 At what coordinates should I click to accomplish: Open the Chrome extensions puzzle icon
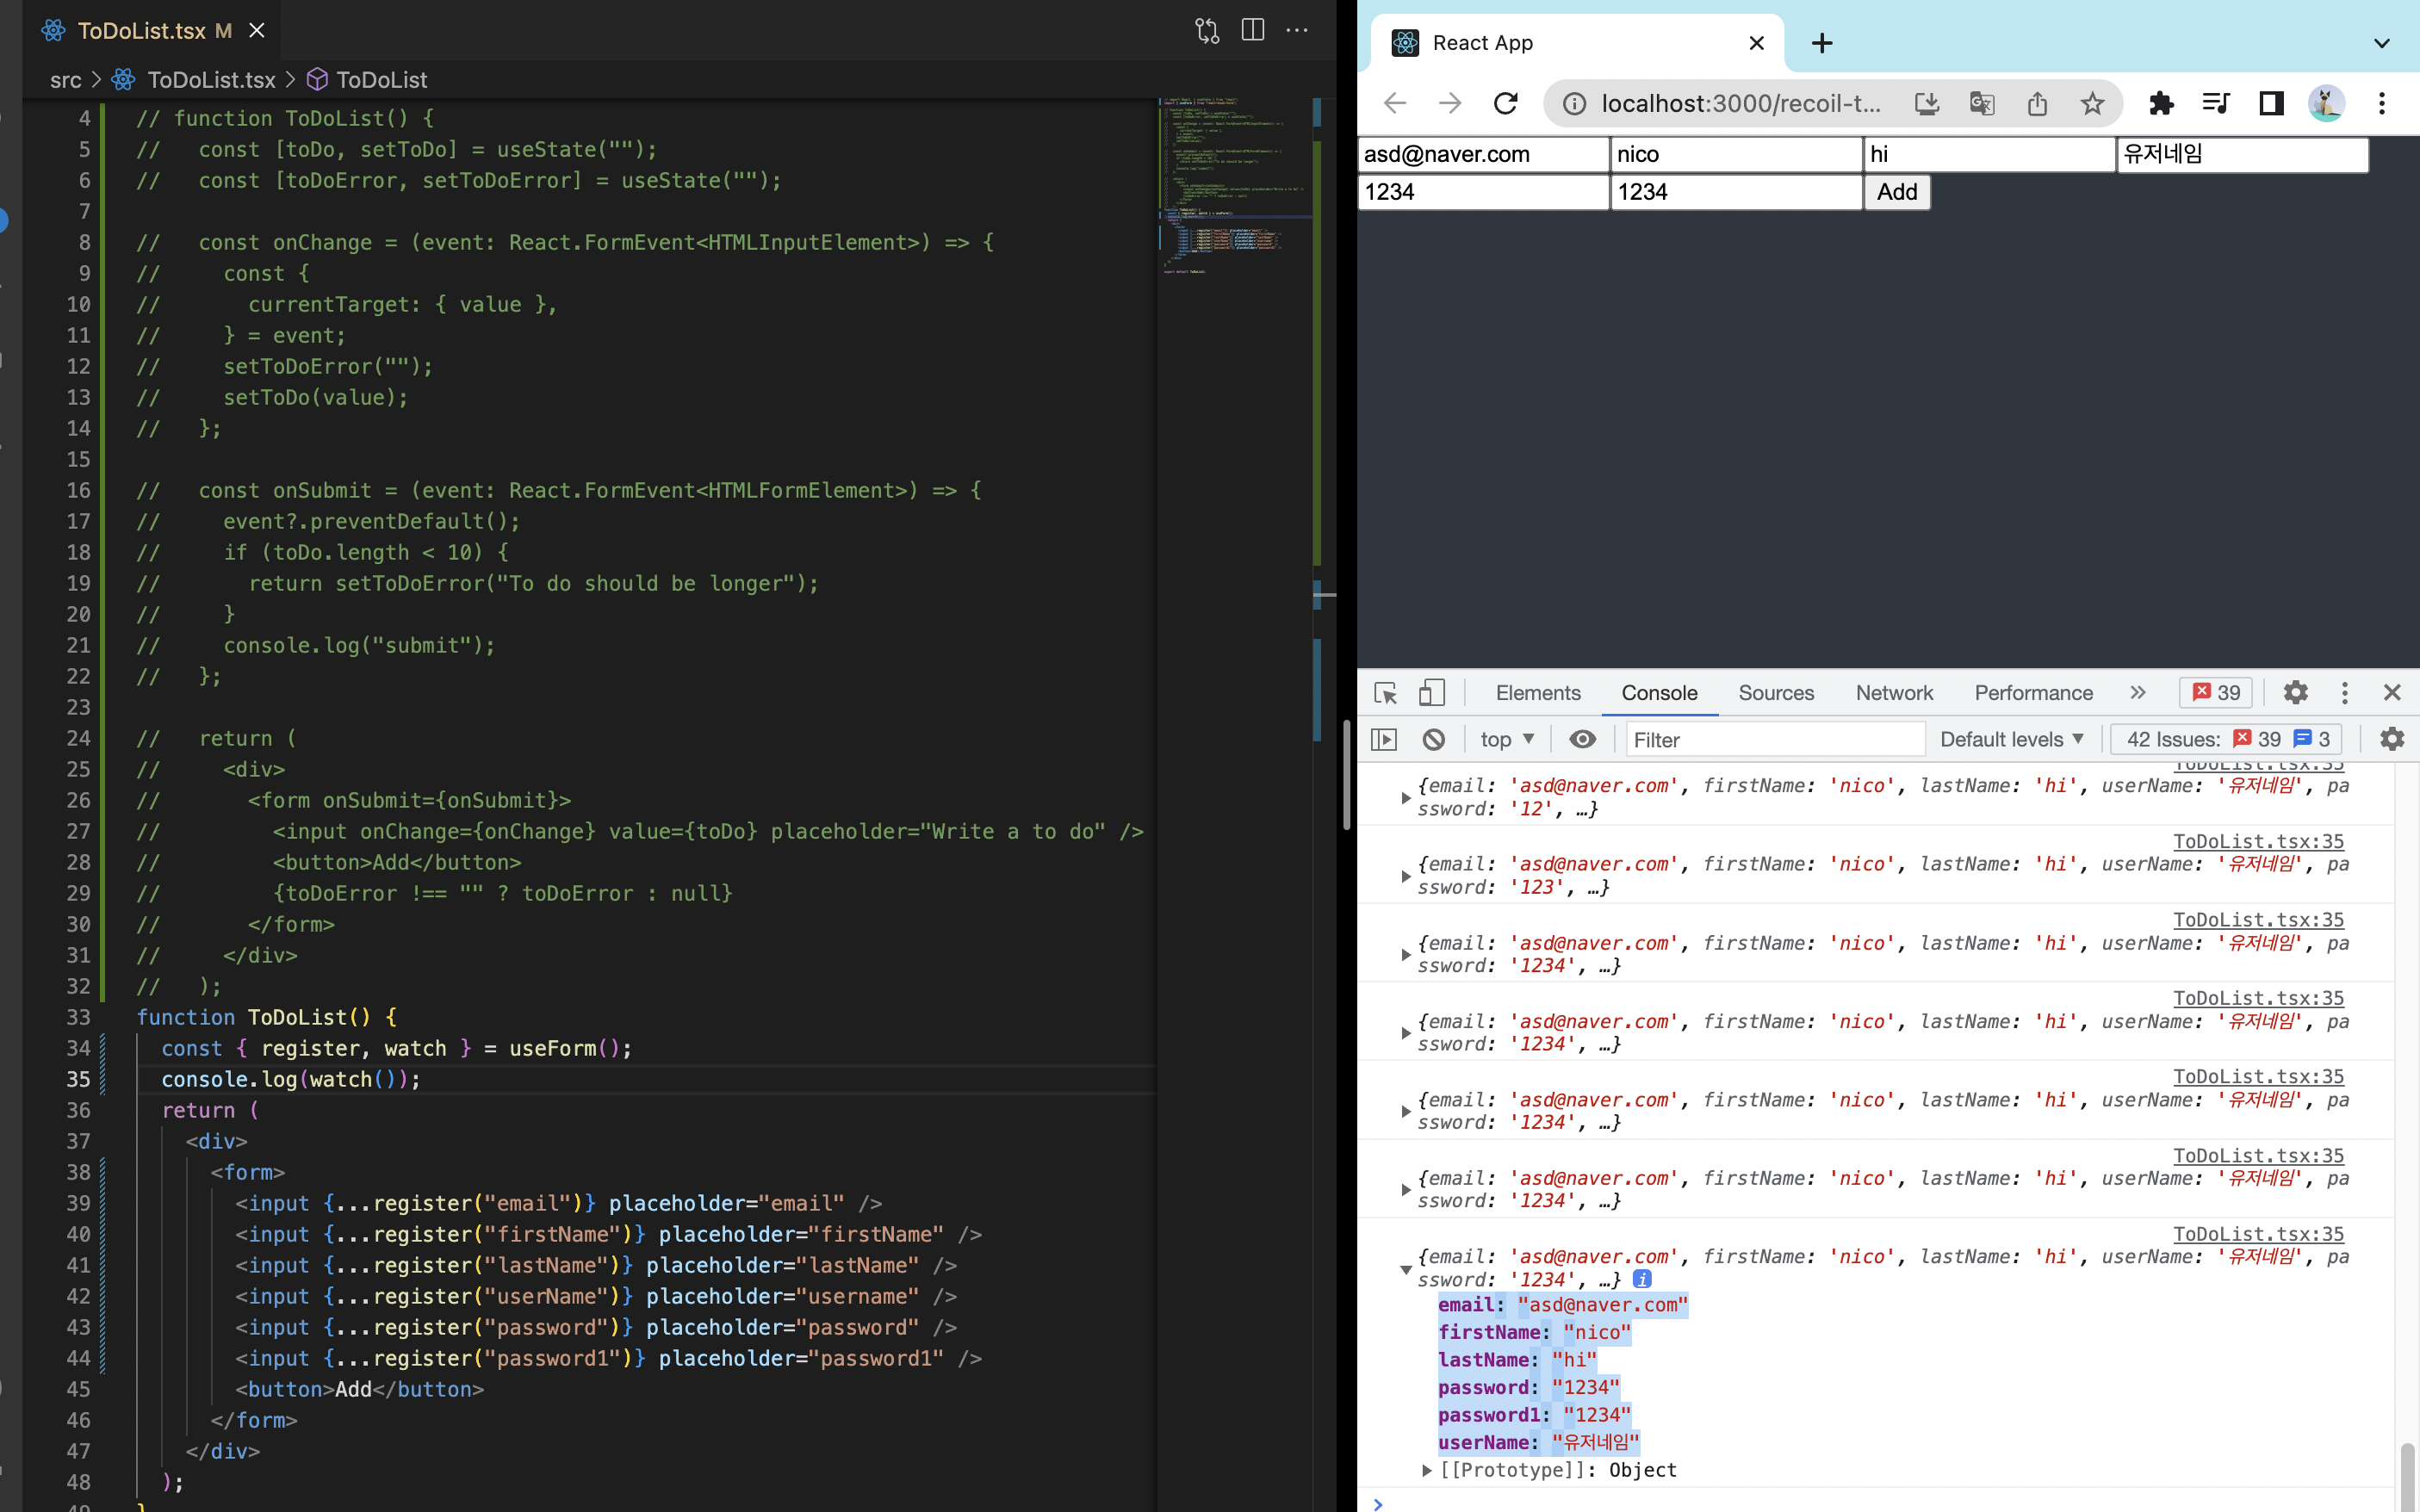[x=2161, y=103]
